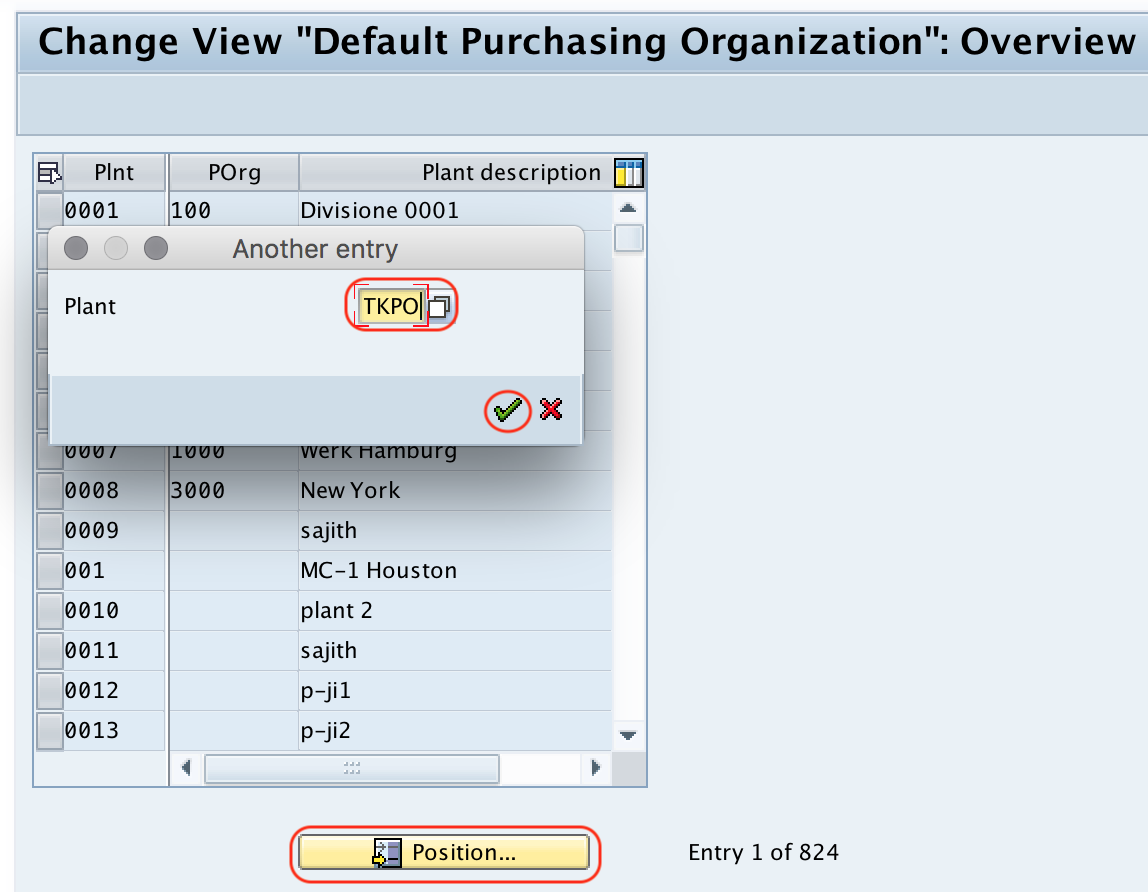Click the Plnt column header
The height and width of the screenshot is (892, 1148).
(x=113, y=172)
